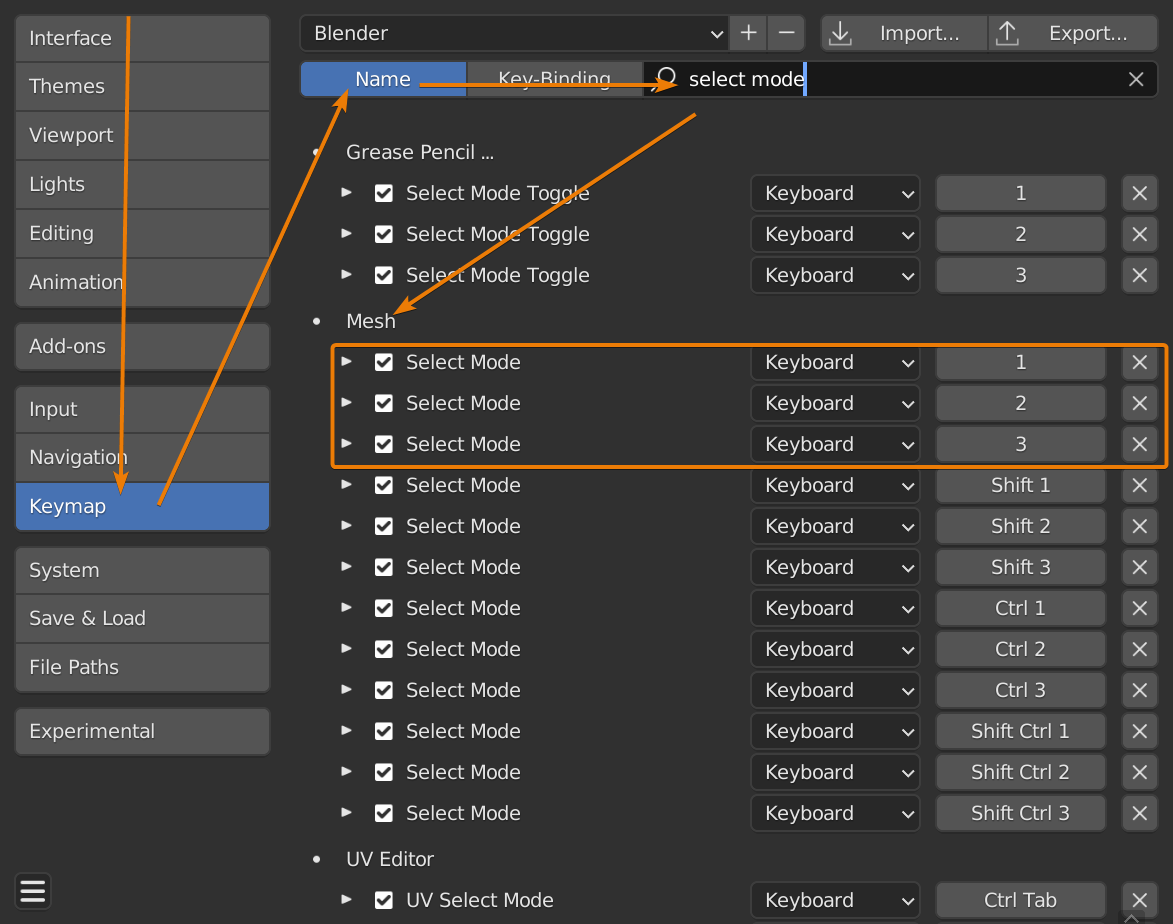The image size is (1173, 924).
Task: Clear the search field with the X icon
Action: click(1136, 80)
